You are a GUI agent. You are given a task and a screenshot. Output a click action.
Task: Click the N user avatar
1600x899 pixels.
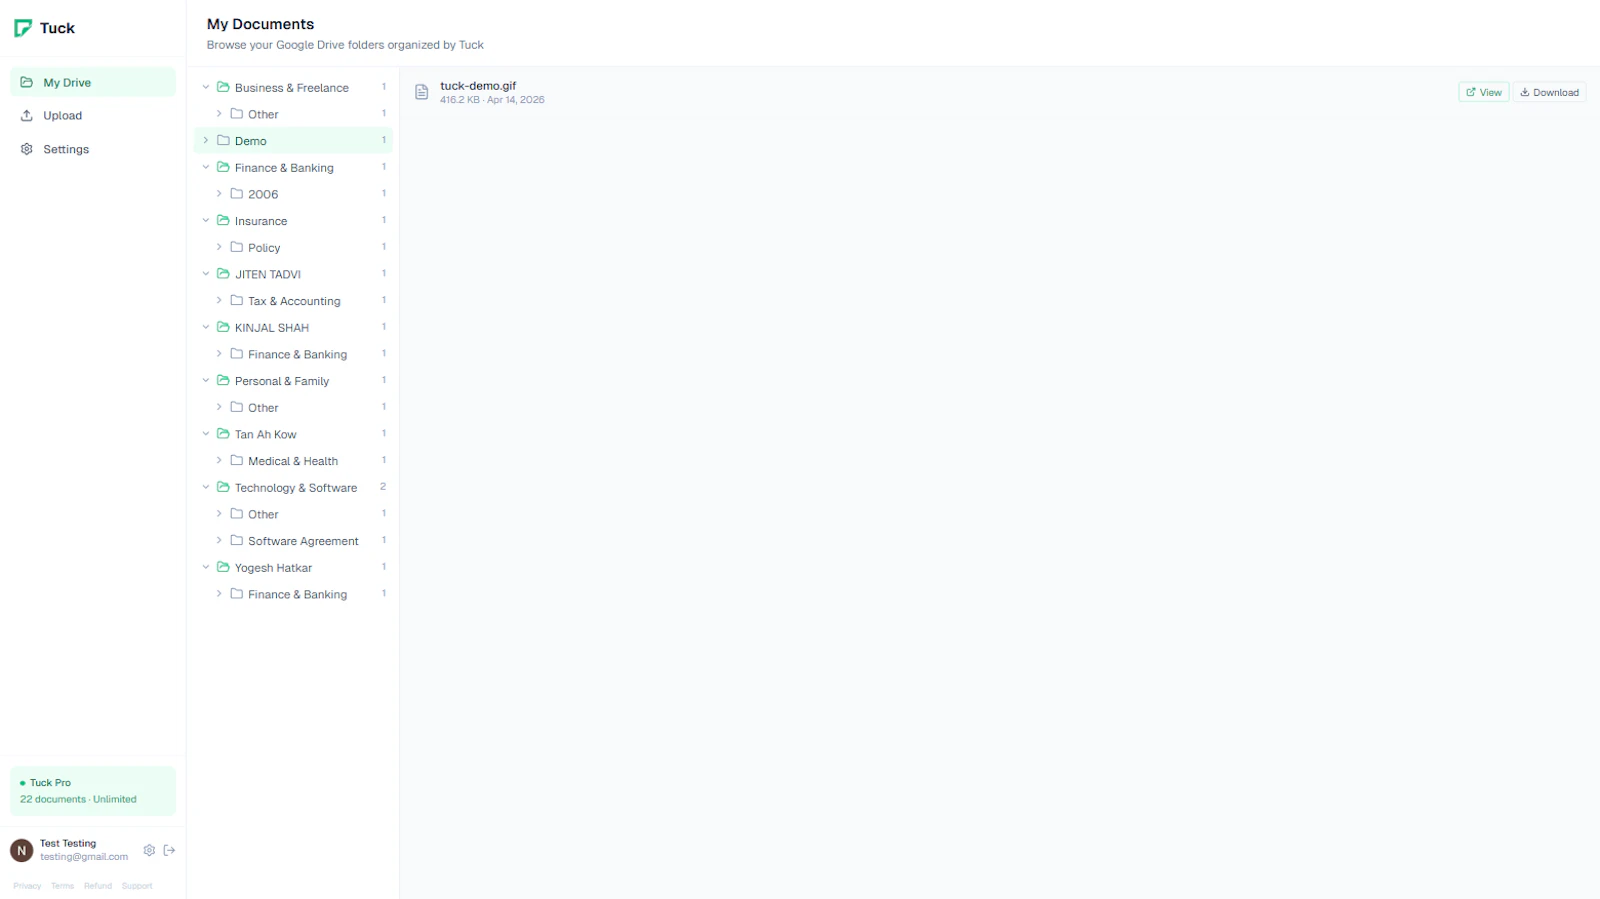point(22,850)
